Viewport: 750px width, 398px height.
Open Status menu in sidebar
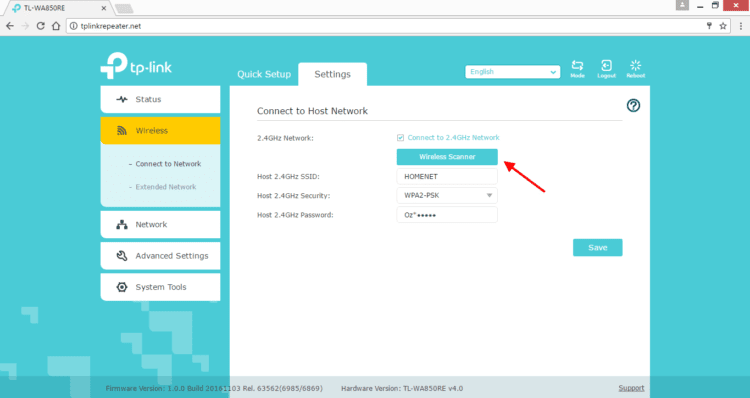coord(160,100)
